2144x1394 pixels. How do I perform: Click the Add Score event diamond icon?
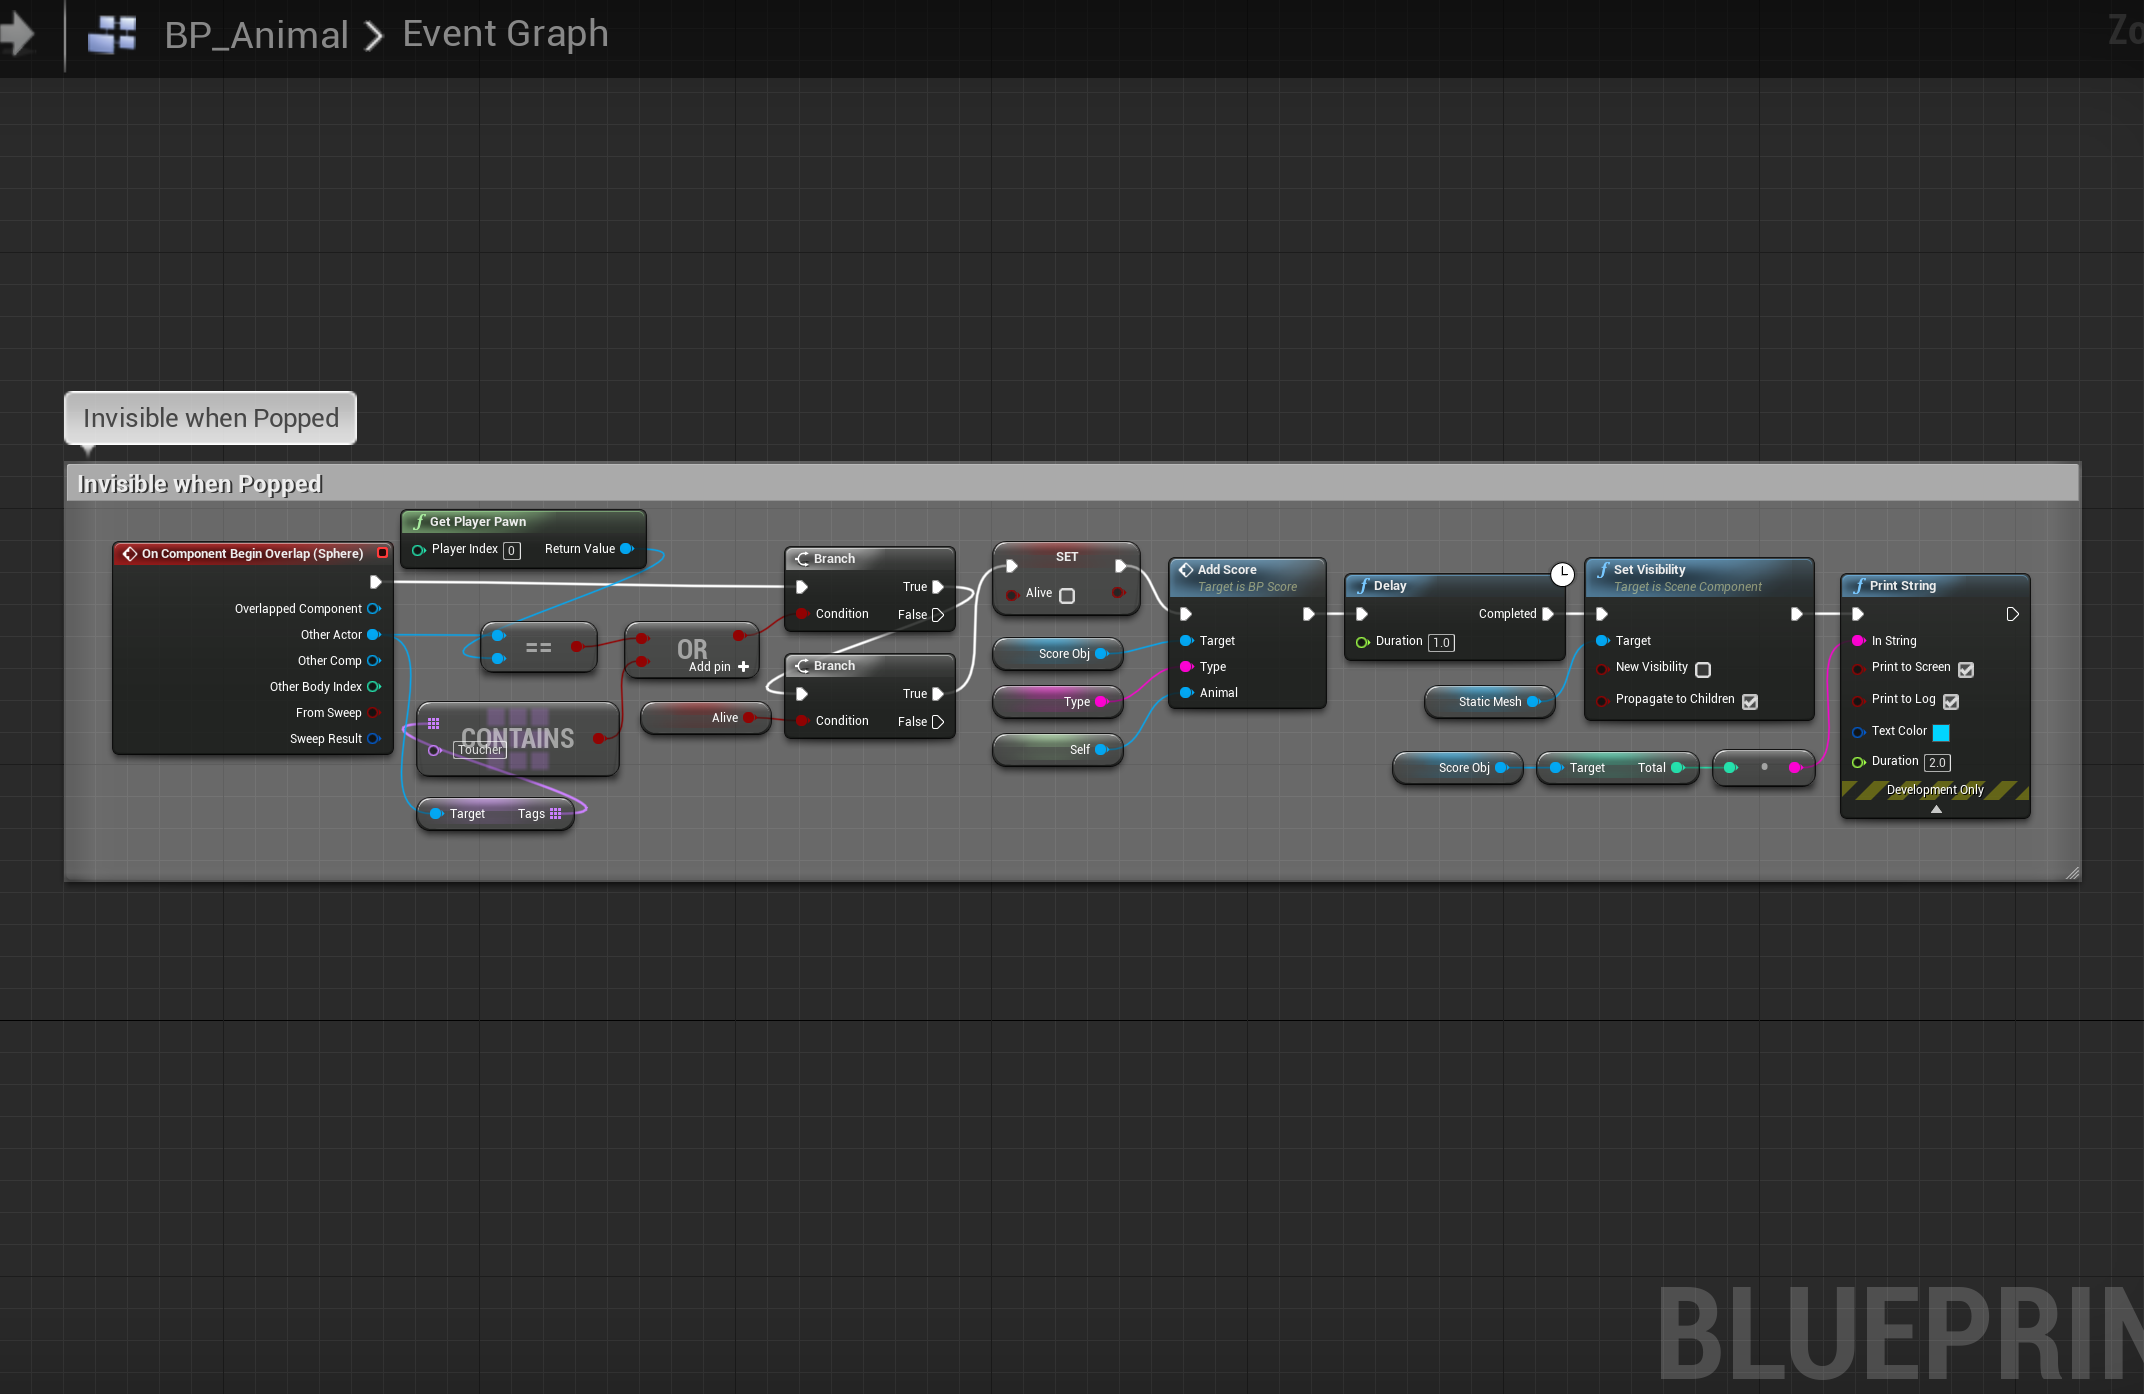pyautogui.click(x=1186, y=570)
